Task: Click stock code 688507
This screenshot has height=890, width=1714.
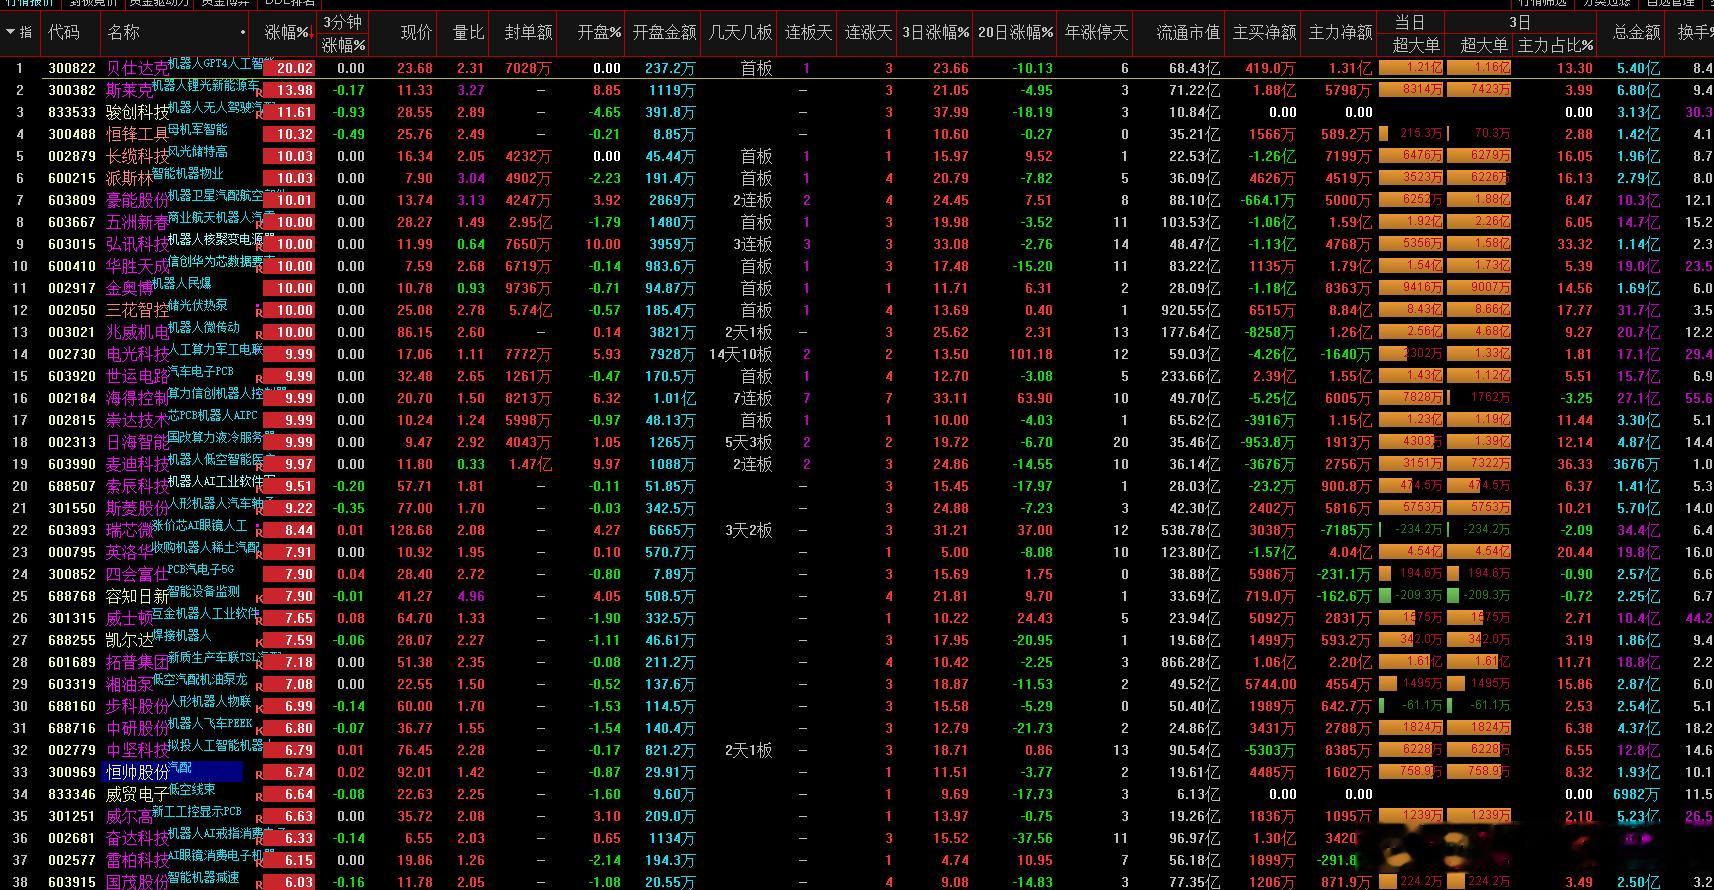Action: (x=72, y=486)
